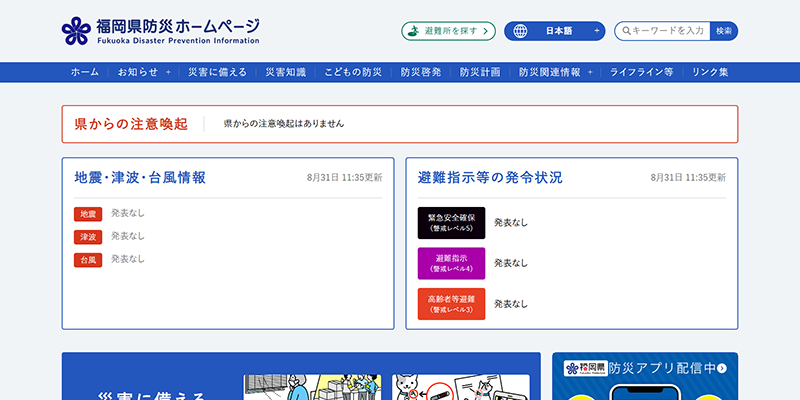Click the 地震・津波・台風情報 heading
This screenshot has height=400, width=800.
140,178
